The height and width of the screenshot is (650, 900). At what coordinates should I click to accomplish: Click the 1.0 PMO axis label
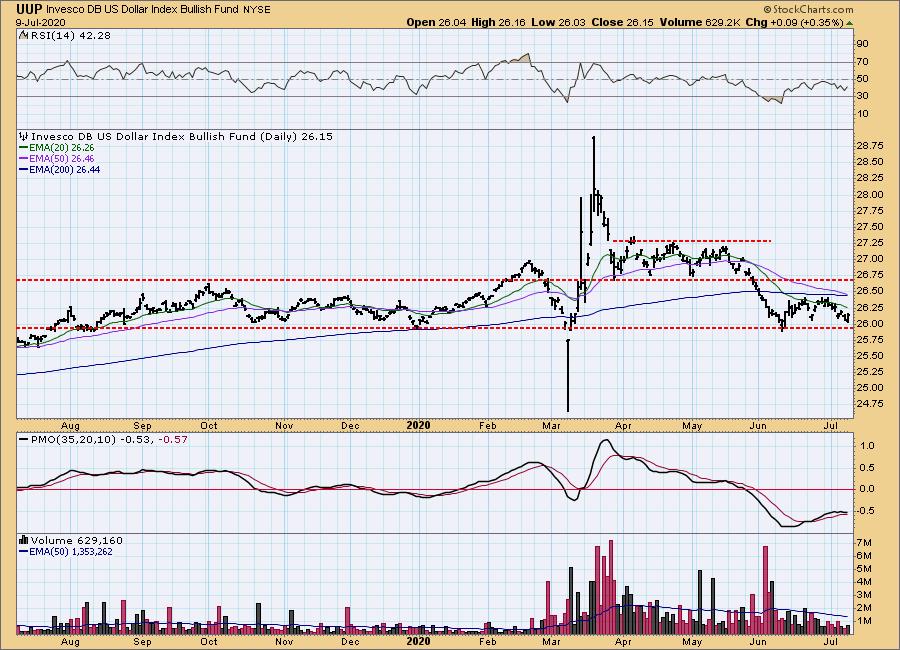point(867,446)
